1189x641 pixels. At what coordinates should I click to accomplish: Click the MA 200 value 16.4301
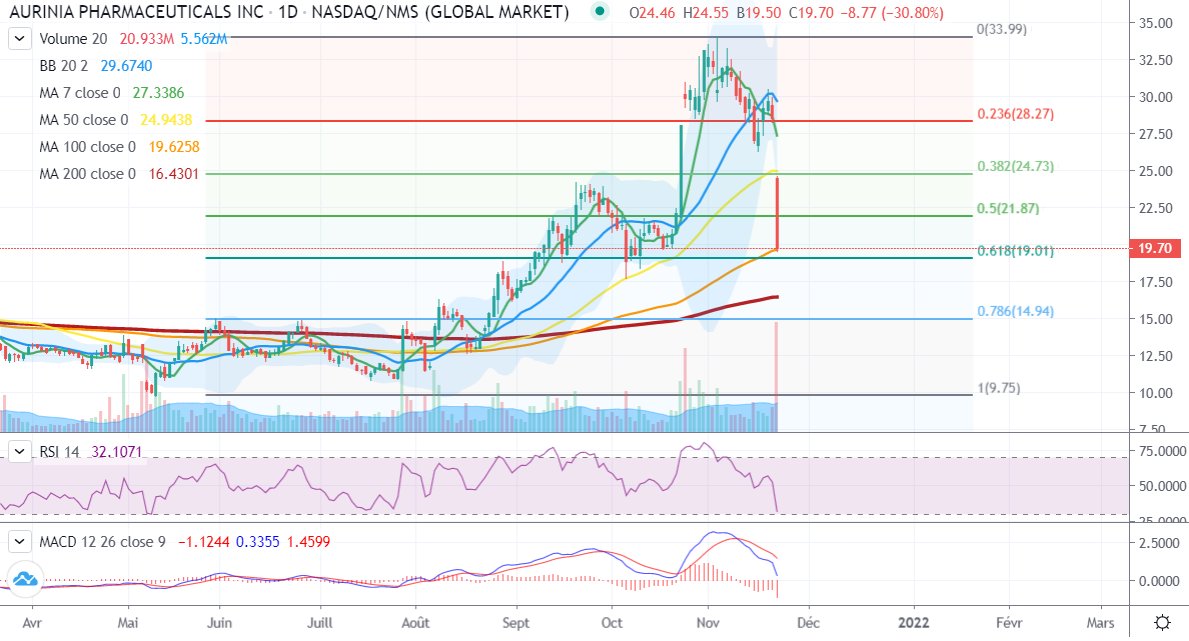tap(174, 174)
